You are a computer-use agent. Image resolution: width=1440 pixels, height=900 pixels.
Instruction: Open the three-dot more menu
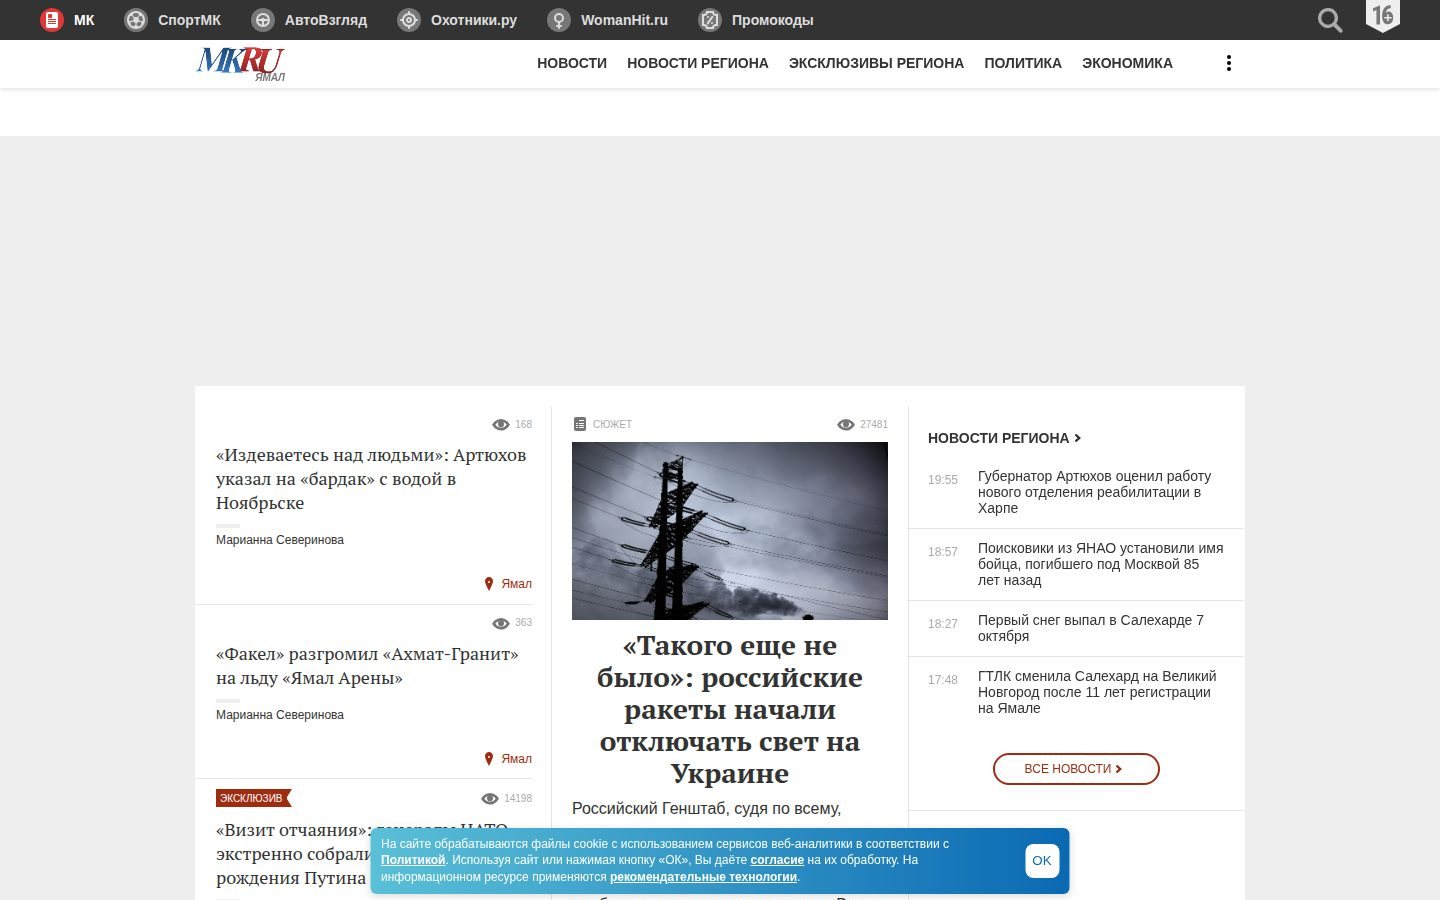(x=1229, y=63)
